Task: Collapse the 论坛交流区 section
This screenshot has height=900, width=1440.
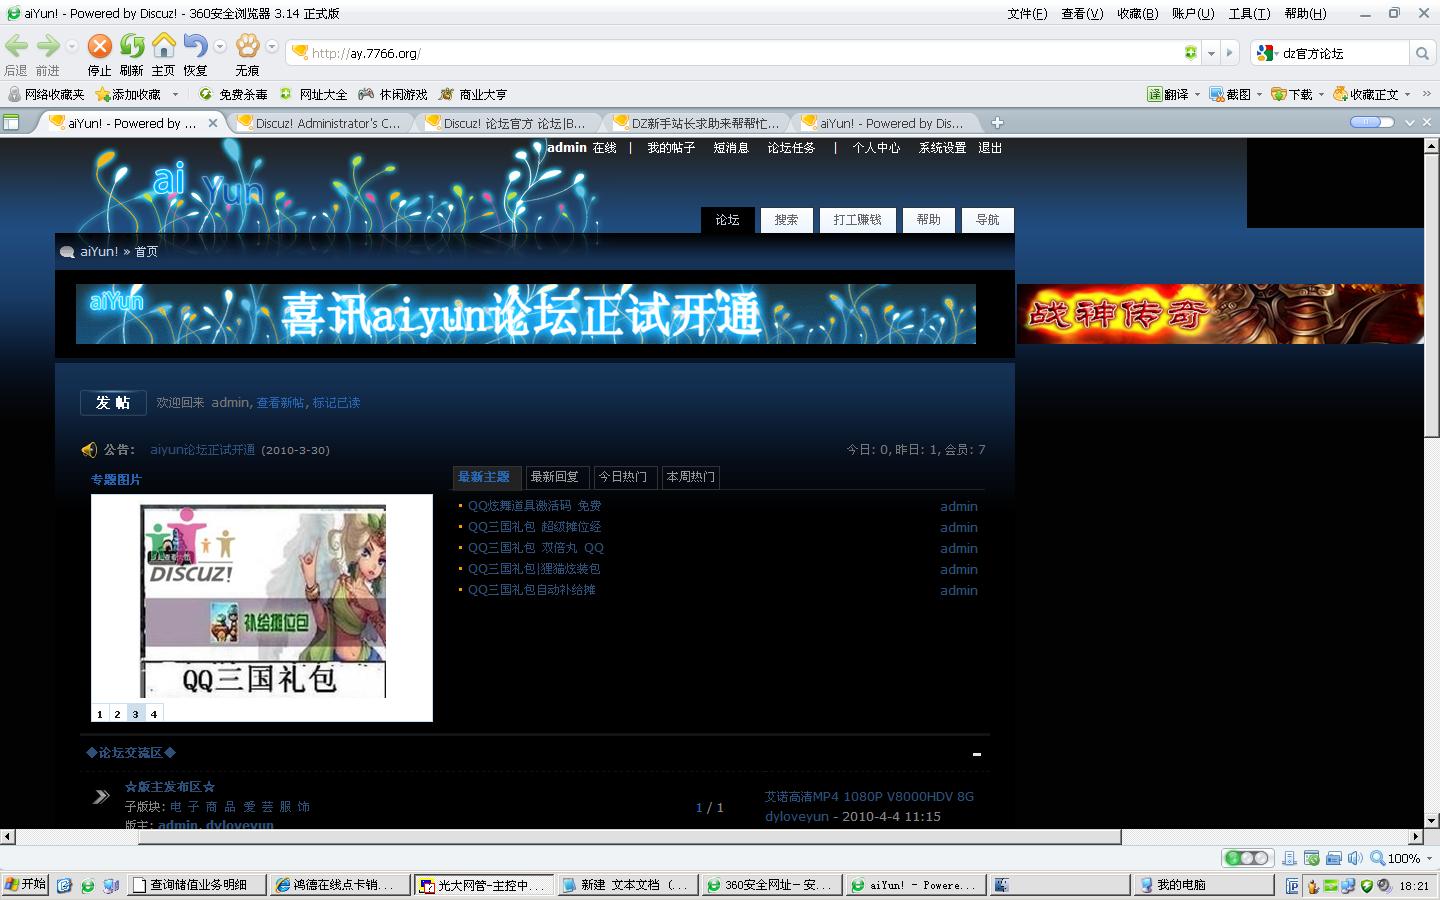Action: coord(977,754)
